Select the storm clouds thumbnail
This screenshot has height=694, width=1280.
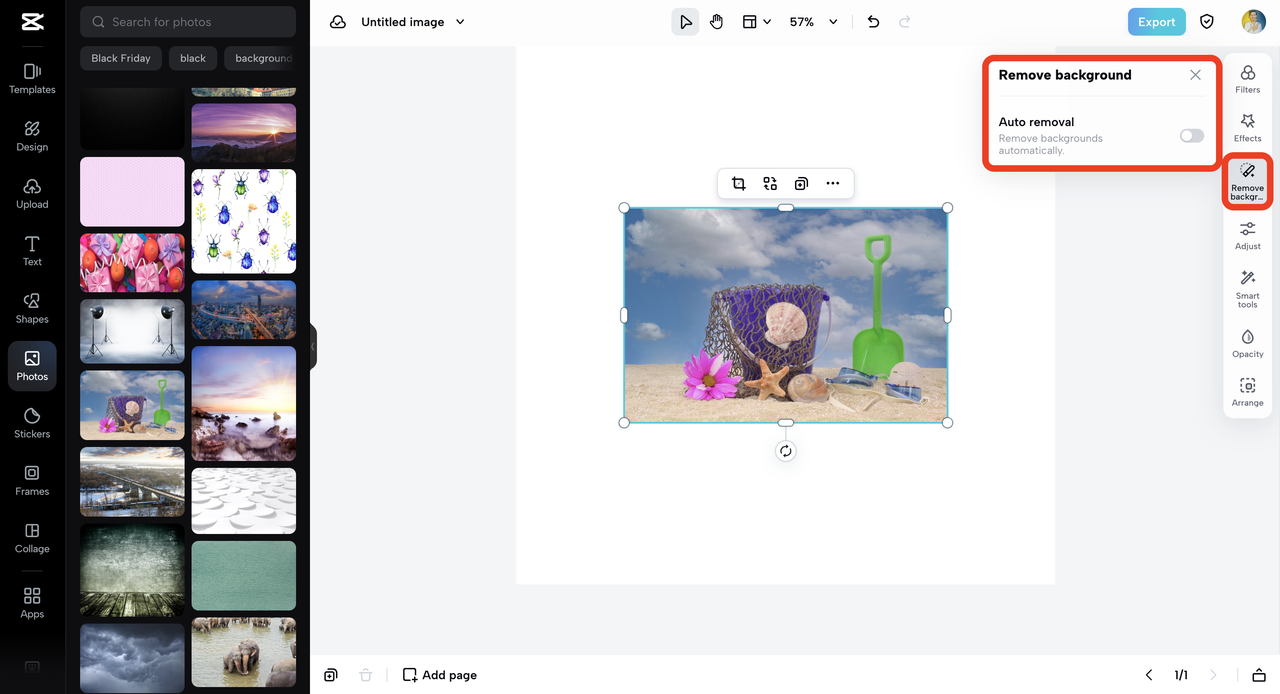(132, 657)
